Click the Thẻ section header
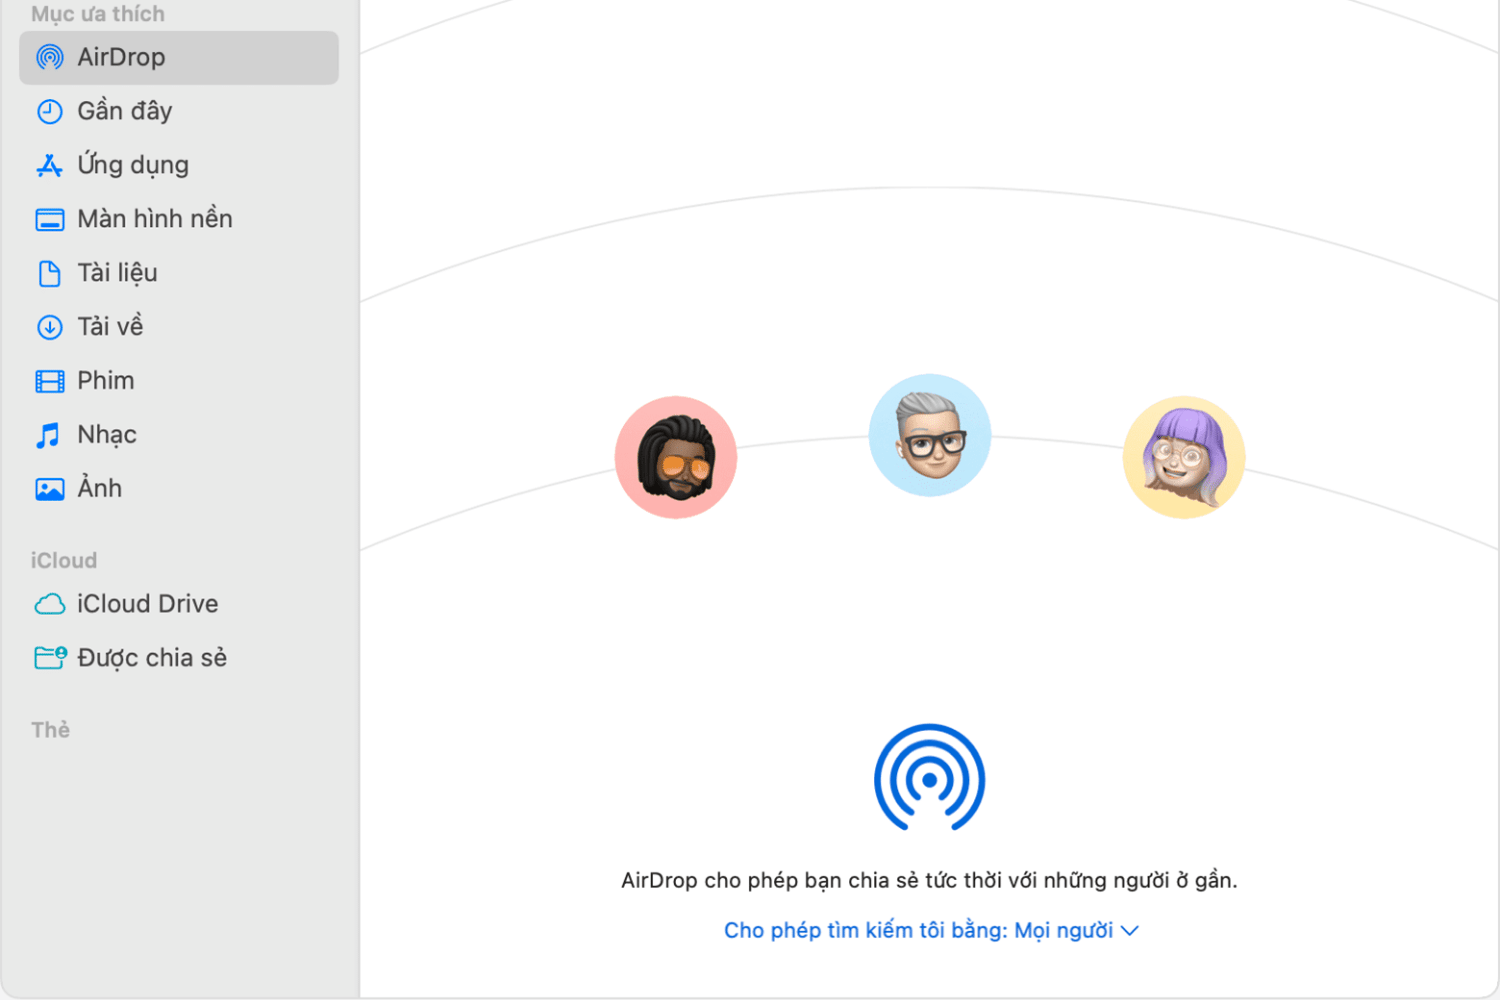Screen dimensions: 1500x1000 coord(50,730)
